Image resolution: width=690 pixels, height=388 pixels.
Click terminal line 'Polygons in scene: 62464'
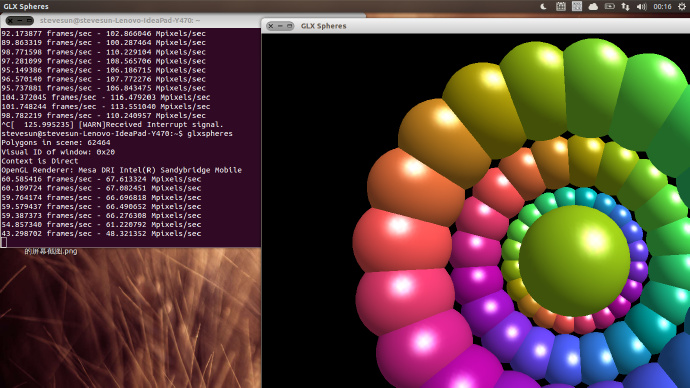click(x=56, y=143)
